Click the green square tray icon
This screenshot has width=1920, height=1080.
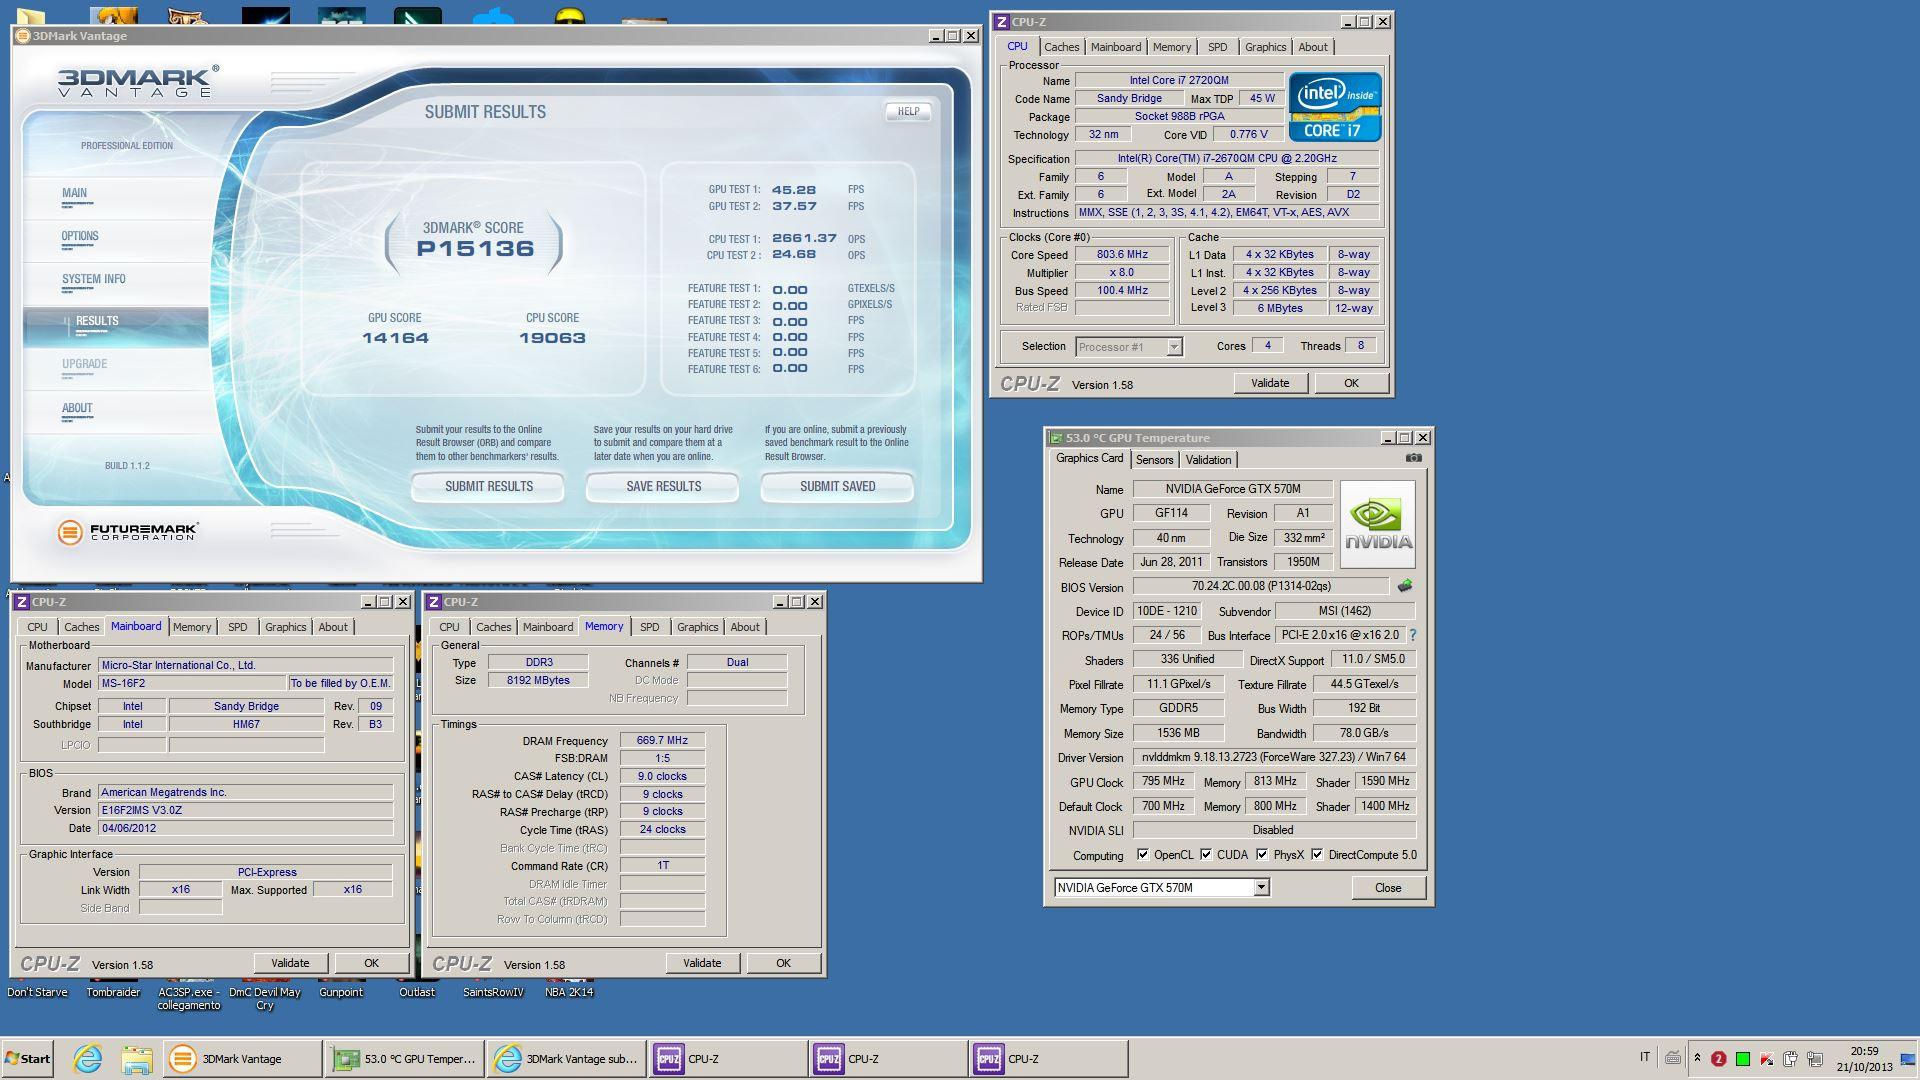click(1742, 1059)
